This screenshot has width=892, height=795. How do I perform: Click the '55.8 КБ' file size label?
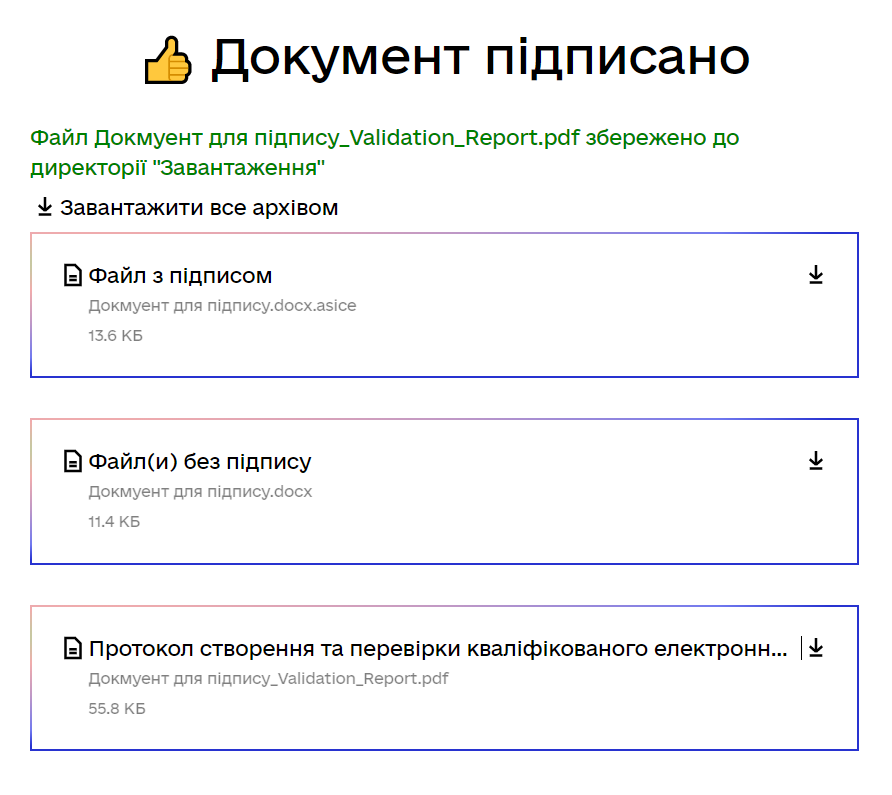[117, 709]
